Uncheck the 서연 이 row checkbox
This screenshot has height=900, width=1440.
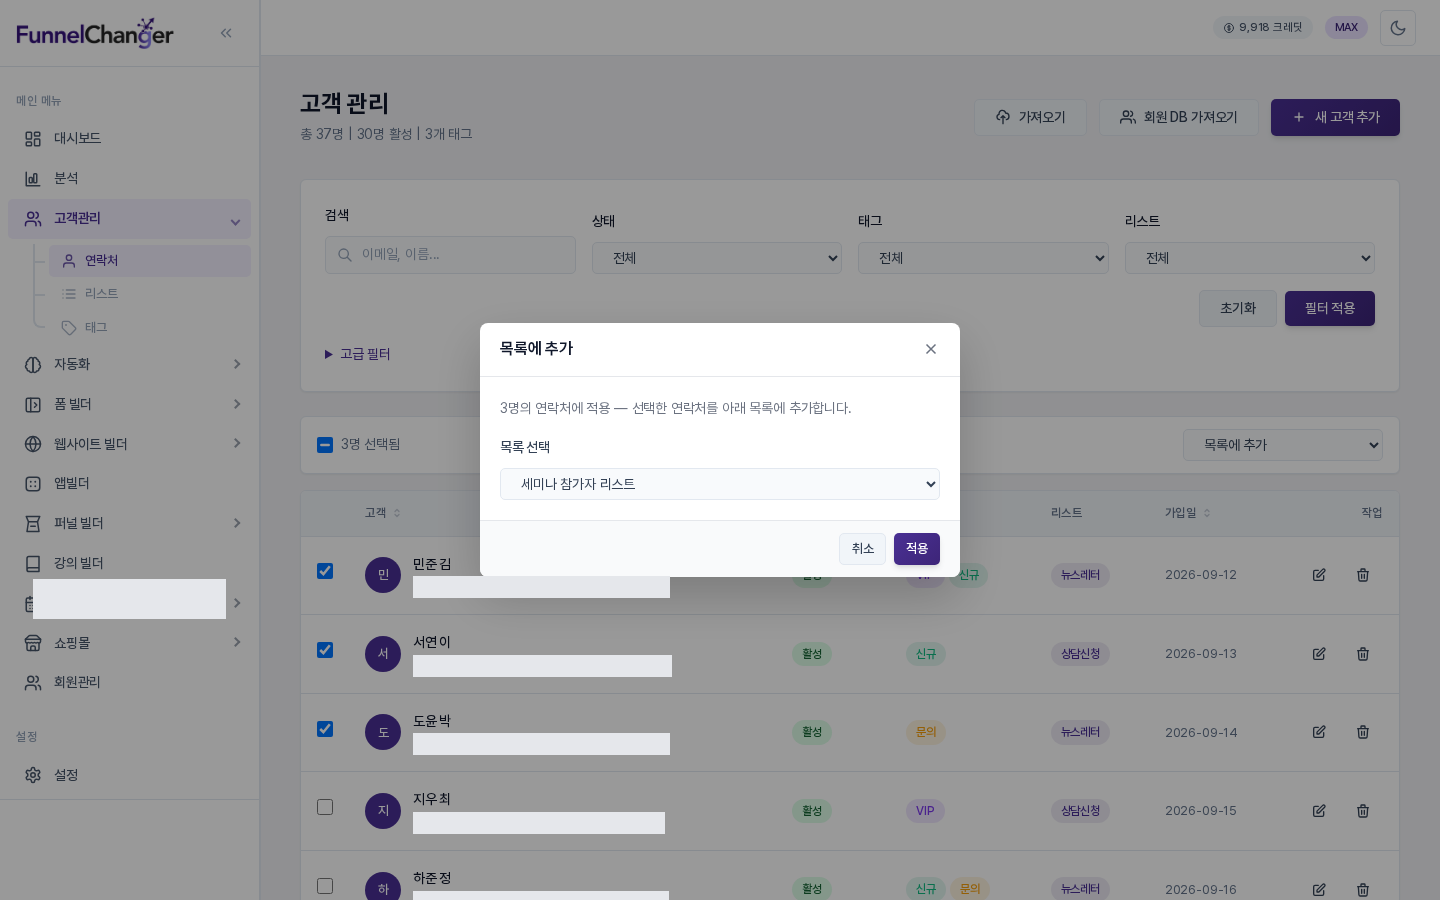click(325, 650)
